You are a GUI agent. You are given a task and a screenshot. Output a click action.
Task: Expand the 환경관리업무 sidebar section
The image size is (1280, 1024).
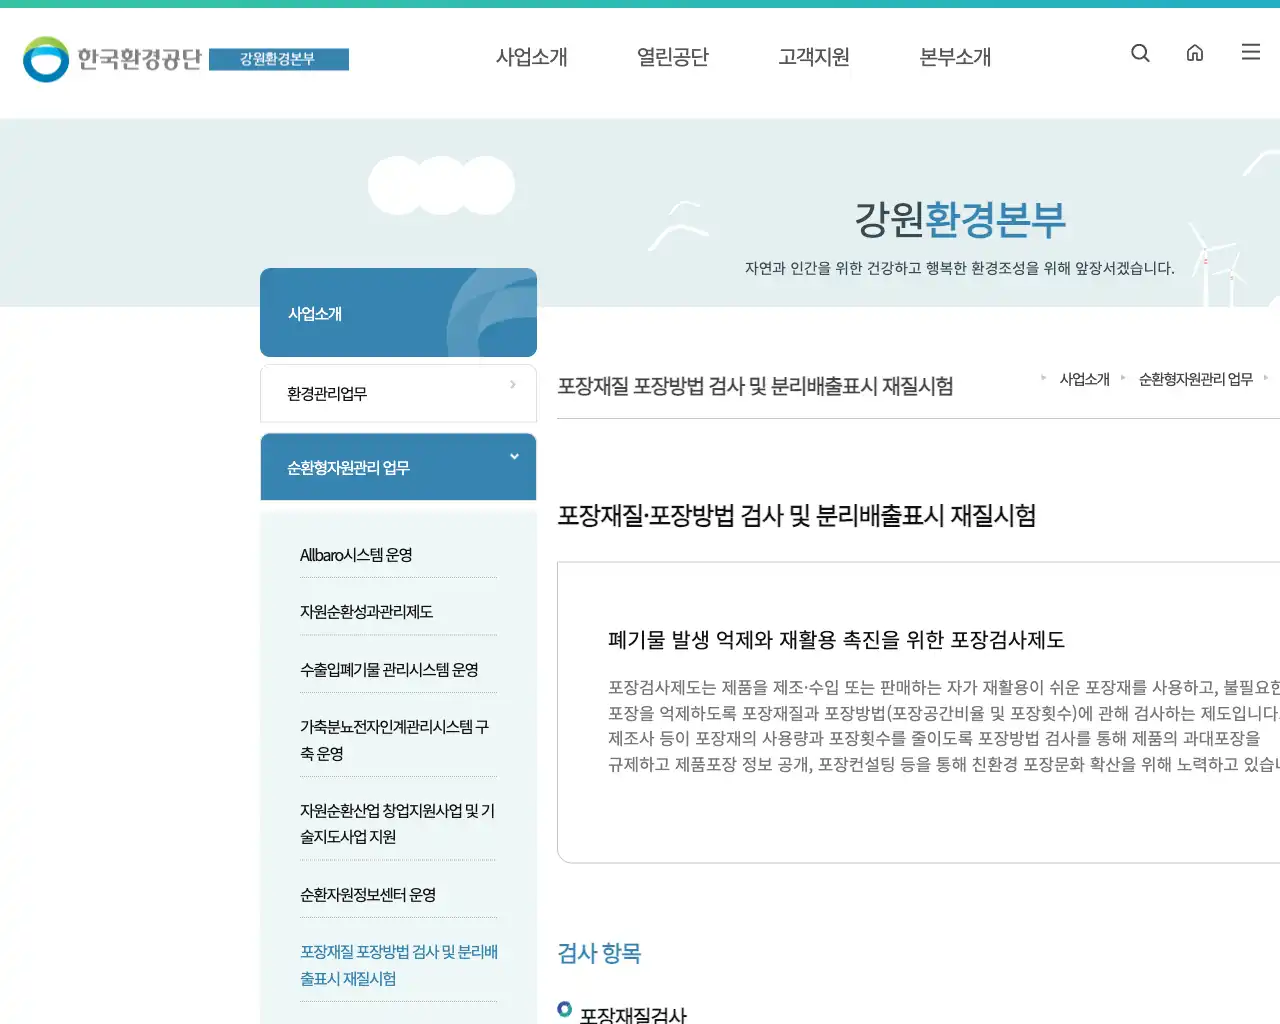pyautogui.click(x=397, y=393)
